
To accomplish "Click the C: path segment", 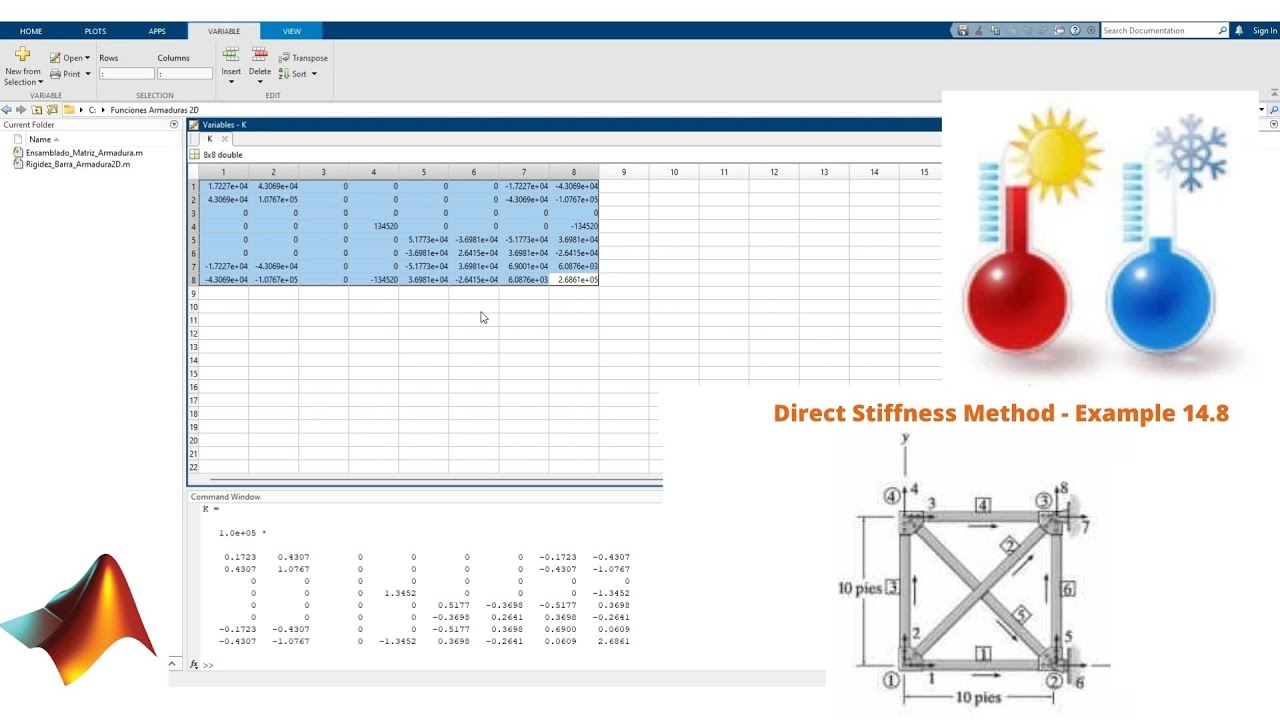I will click(93, 110).
